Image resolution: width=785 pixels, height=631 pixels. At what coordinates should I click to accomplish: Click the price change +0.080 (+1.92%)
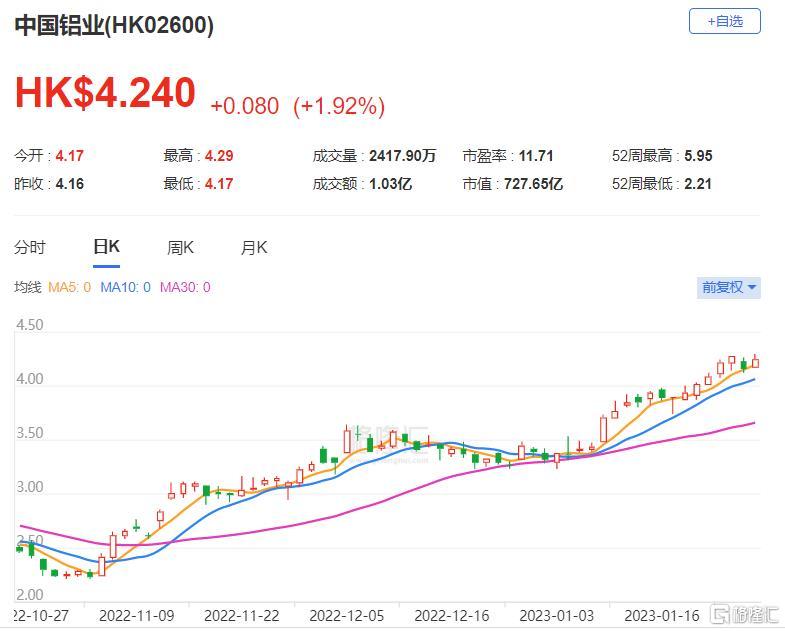tap(298, 106)
